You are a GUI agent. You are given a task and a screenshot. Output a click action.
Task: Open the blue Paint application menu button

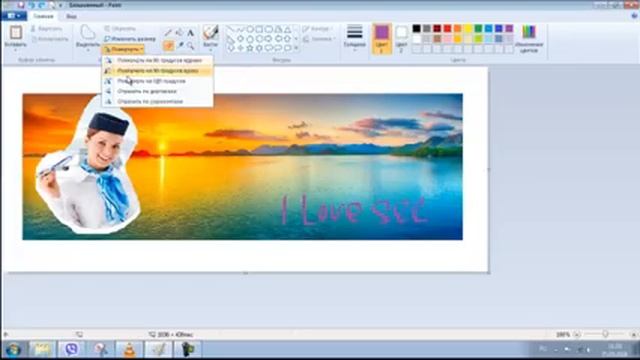pos(14,16)
